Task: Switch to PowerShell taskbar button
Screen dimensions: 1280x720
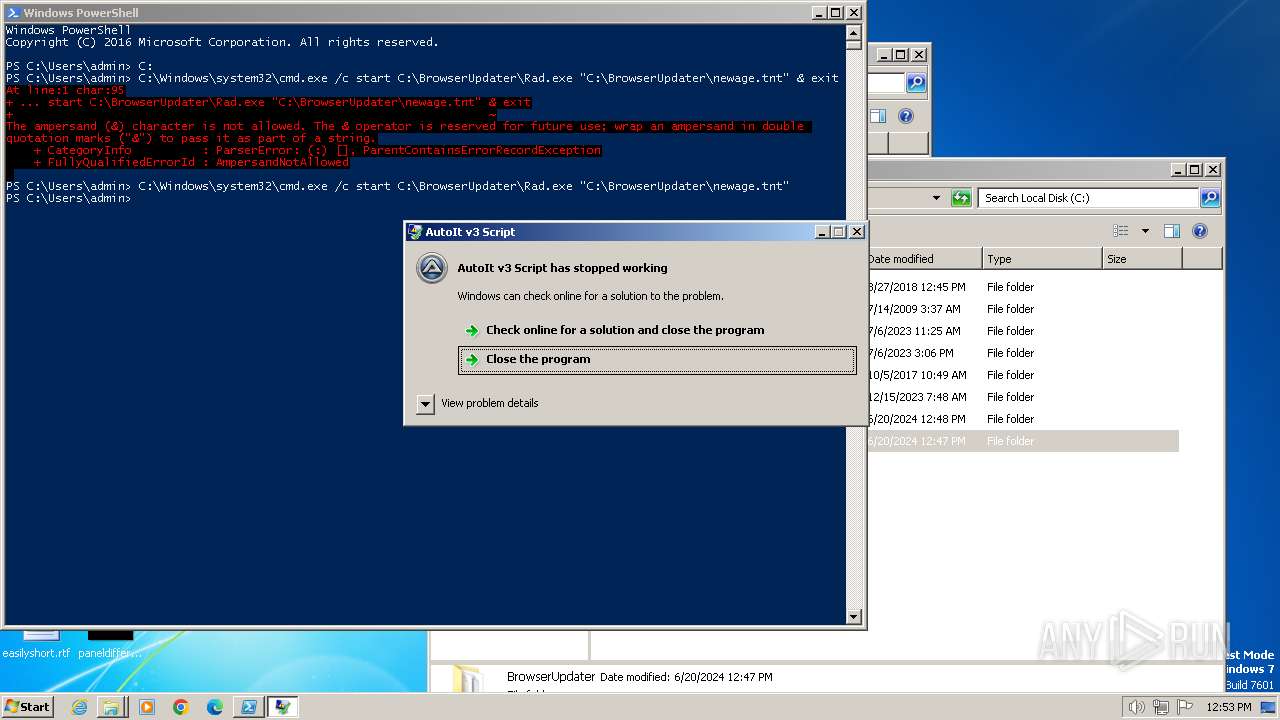Action: tap(248, 707)
